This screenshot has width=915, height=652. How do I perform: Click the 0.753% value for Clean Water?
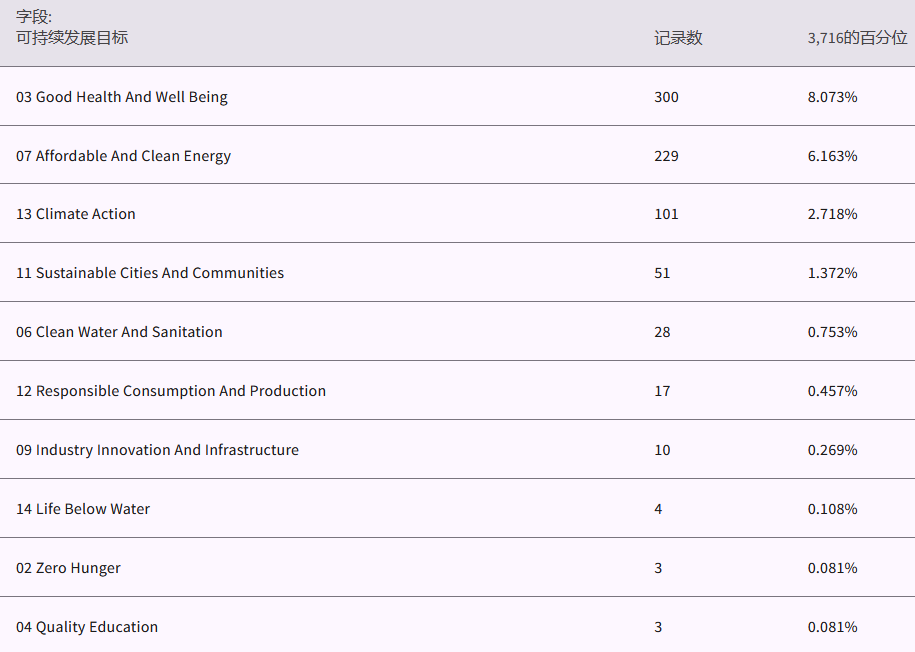832,332
